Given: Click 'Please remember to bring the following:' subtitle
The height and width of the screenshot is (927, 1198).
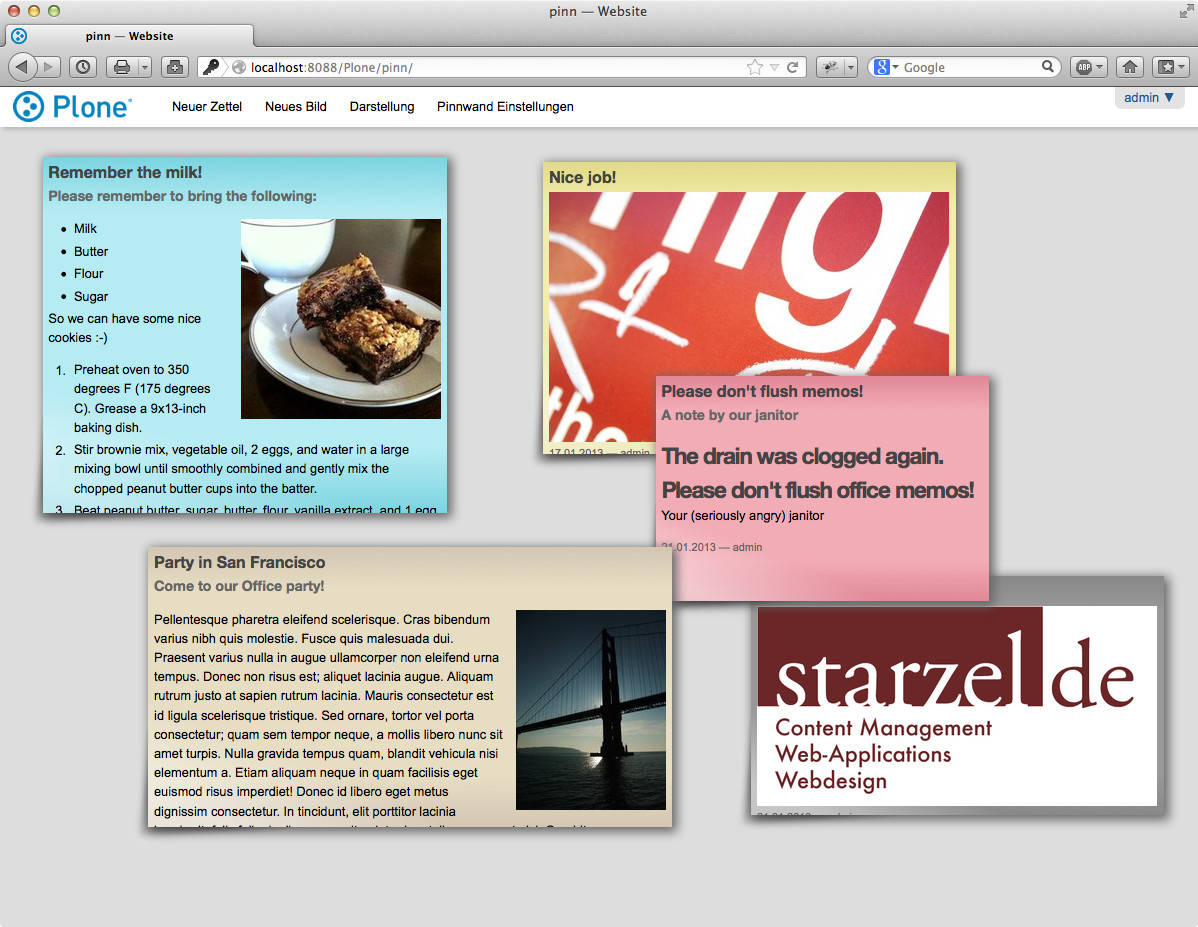Looking at the screenshot, I should pos(183,196).
